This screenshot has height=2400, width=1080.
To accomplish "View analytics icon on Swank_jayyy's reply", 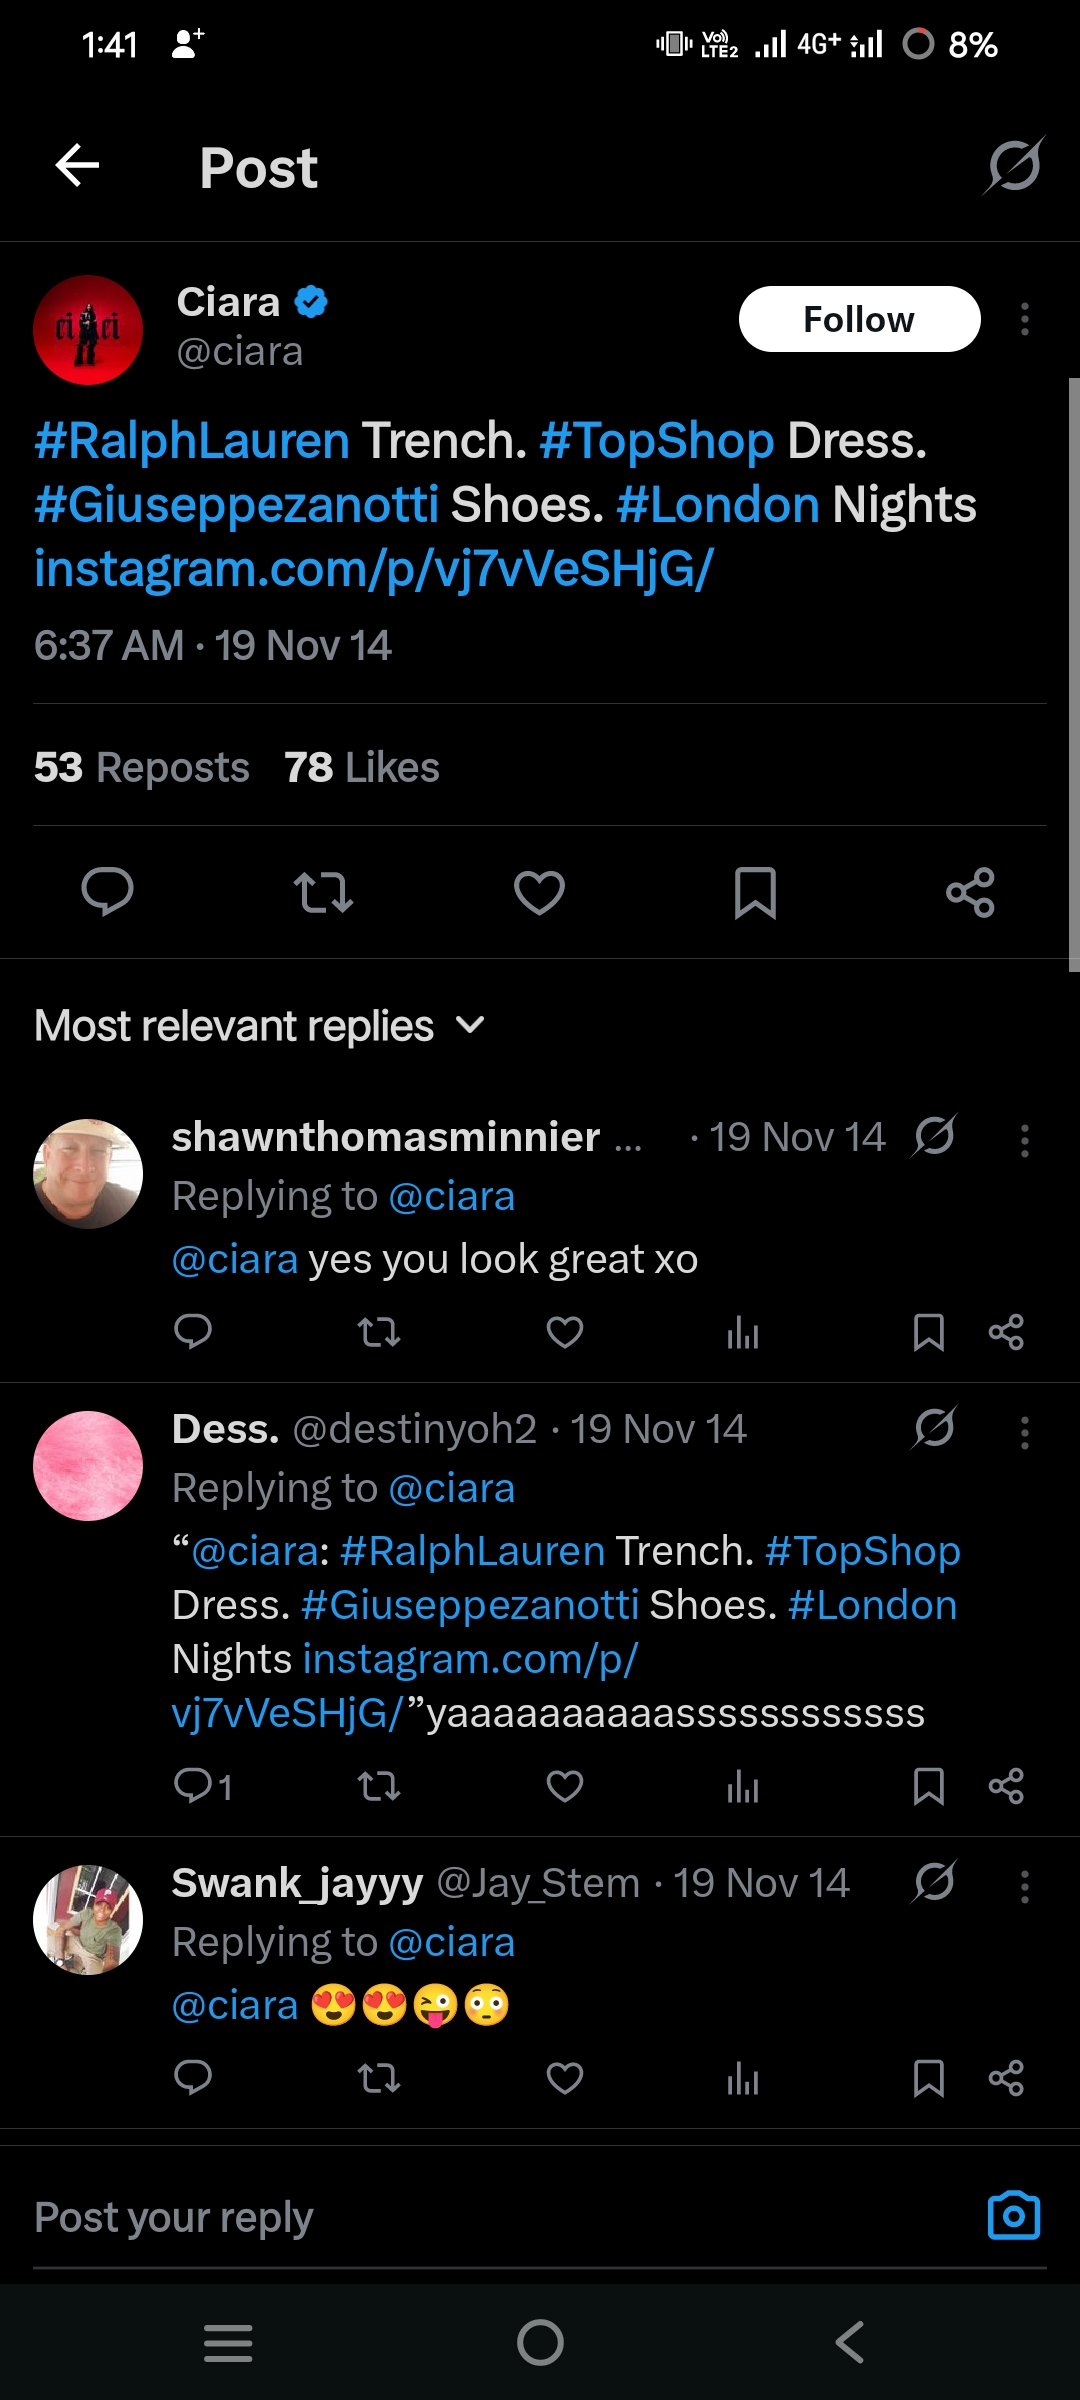I will coord(743,2079).
